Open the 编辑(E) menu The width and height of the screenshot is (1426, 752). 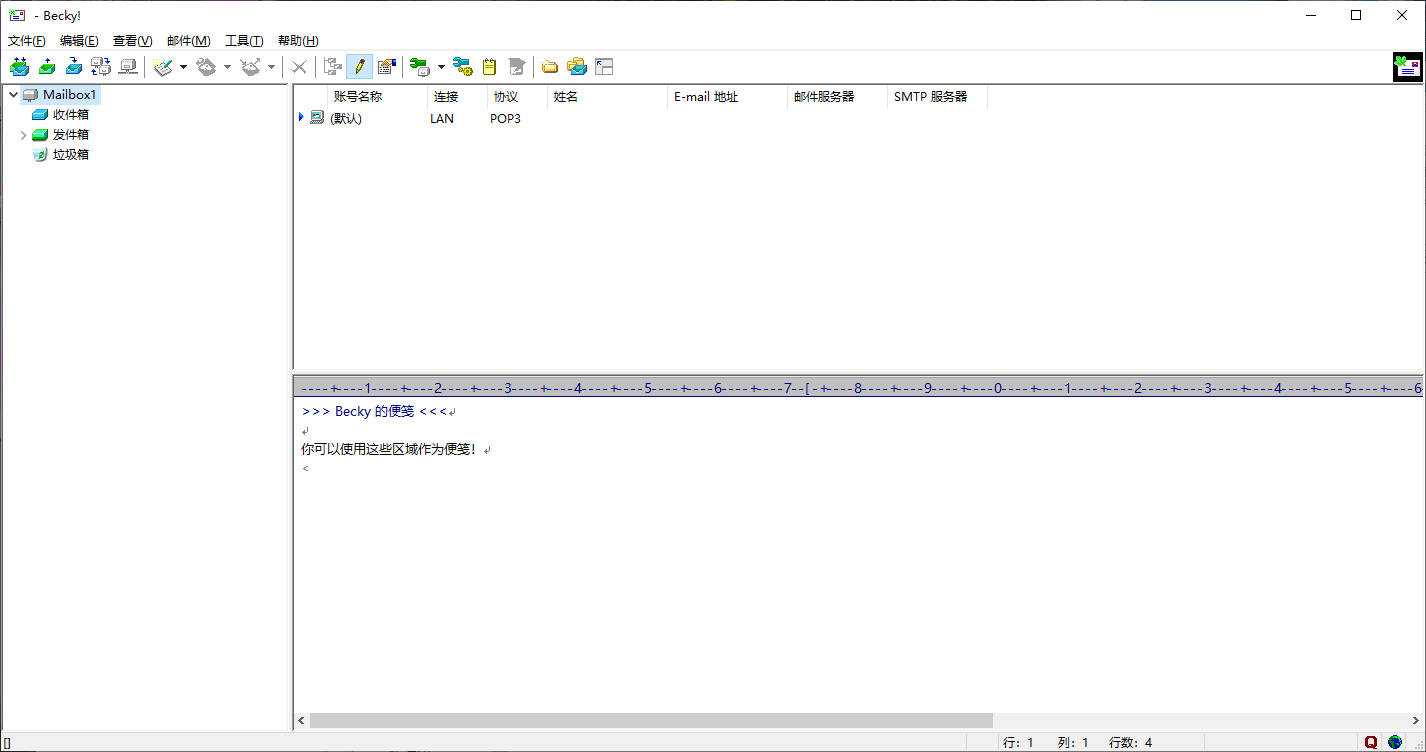click(x=79, y=41)
